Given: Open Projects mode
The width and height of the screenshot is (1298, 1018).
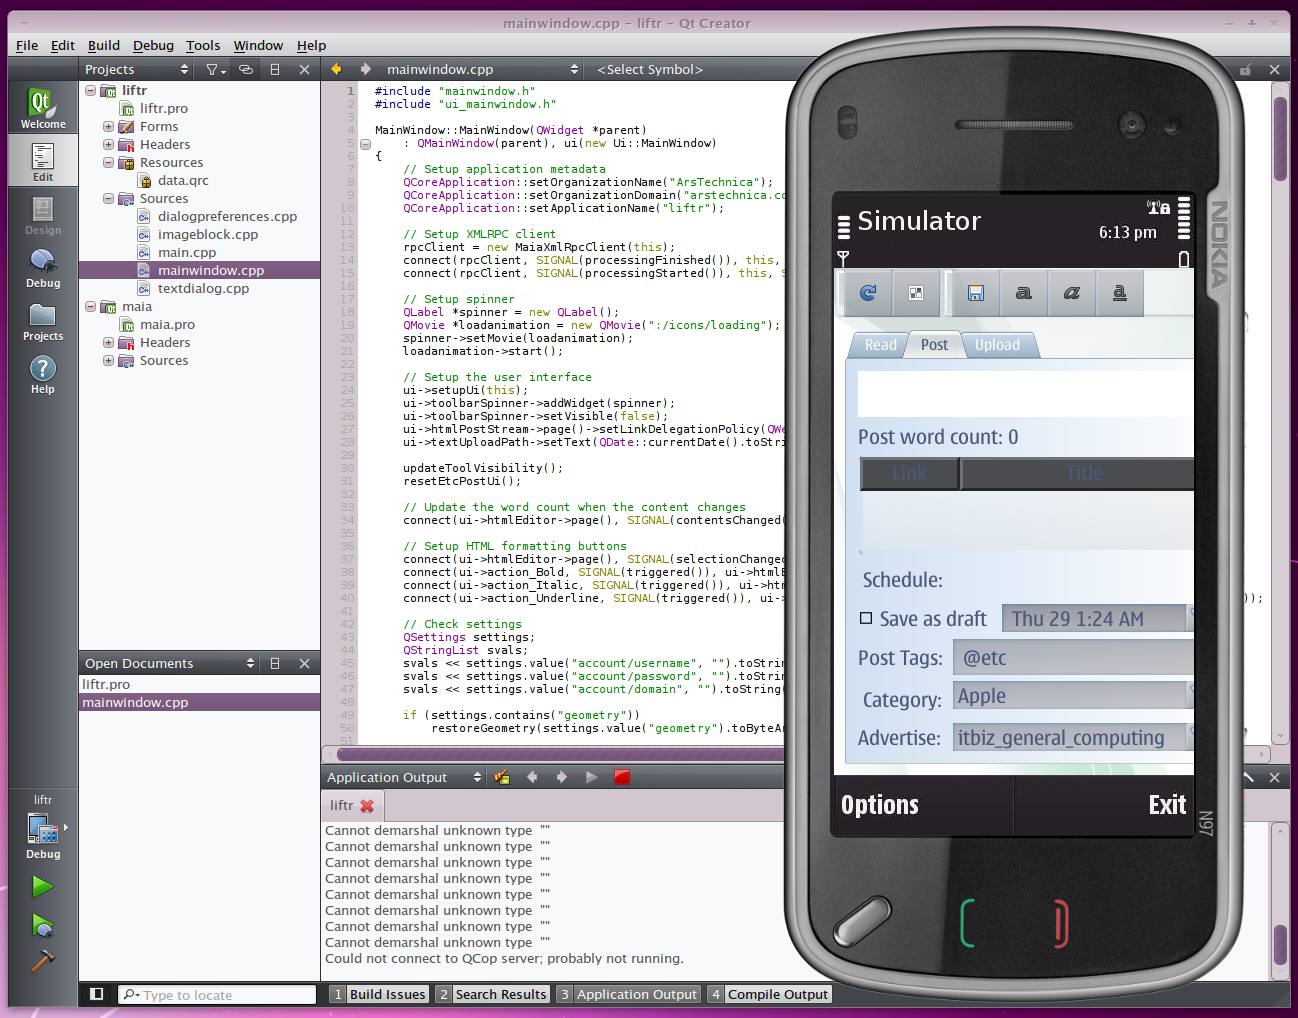Looking at the screenshot, I should (x=43, y=319).
